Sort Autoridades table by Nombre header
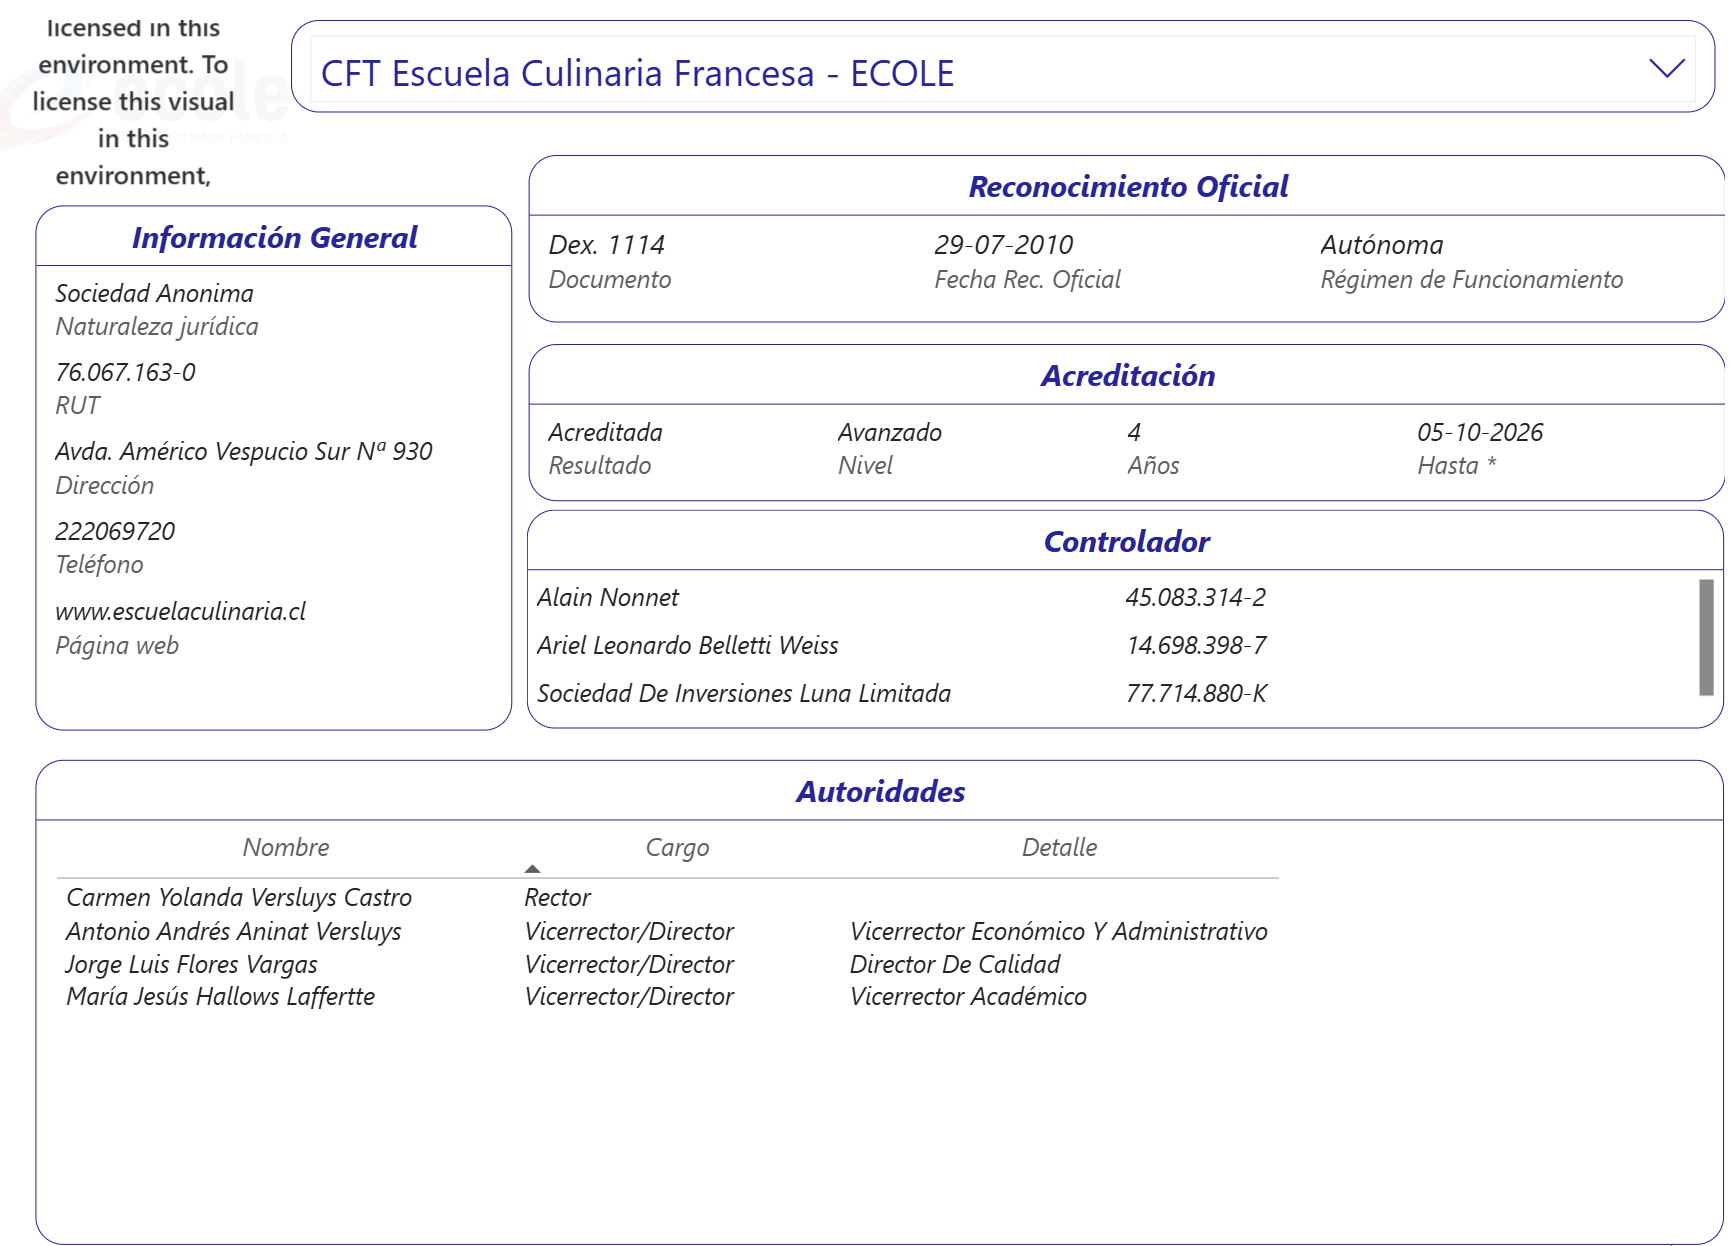This screenshot has width=1732, height=1246. pyautogui.click(x=286, y=847)
